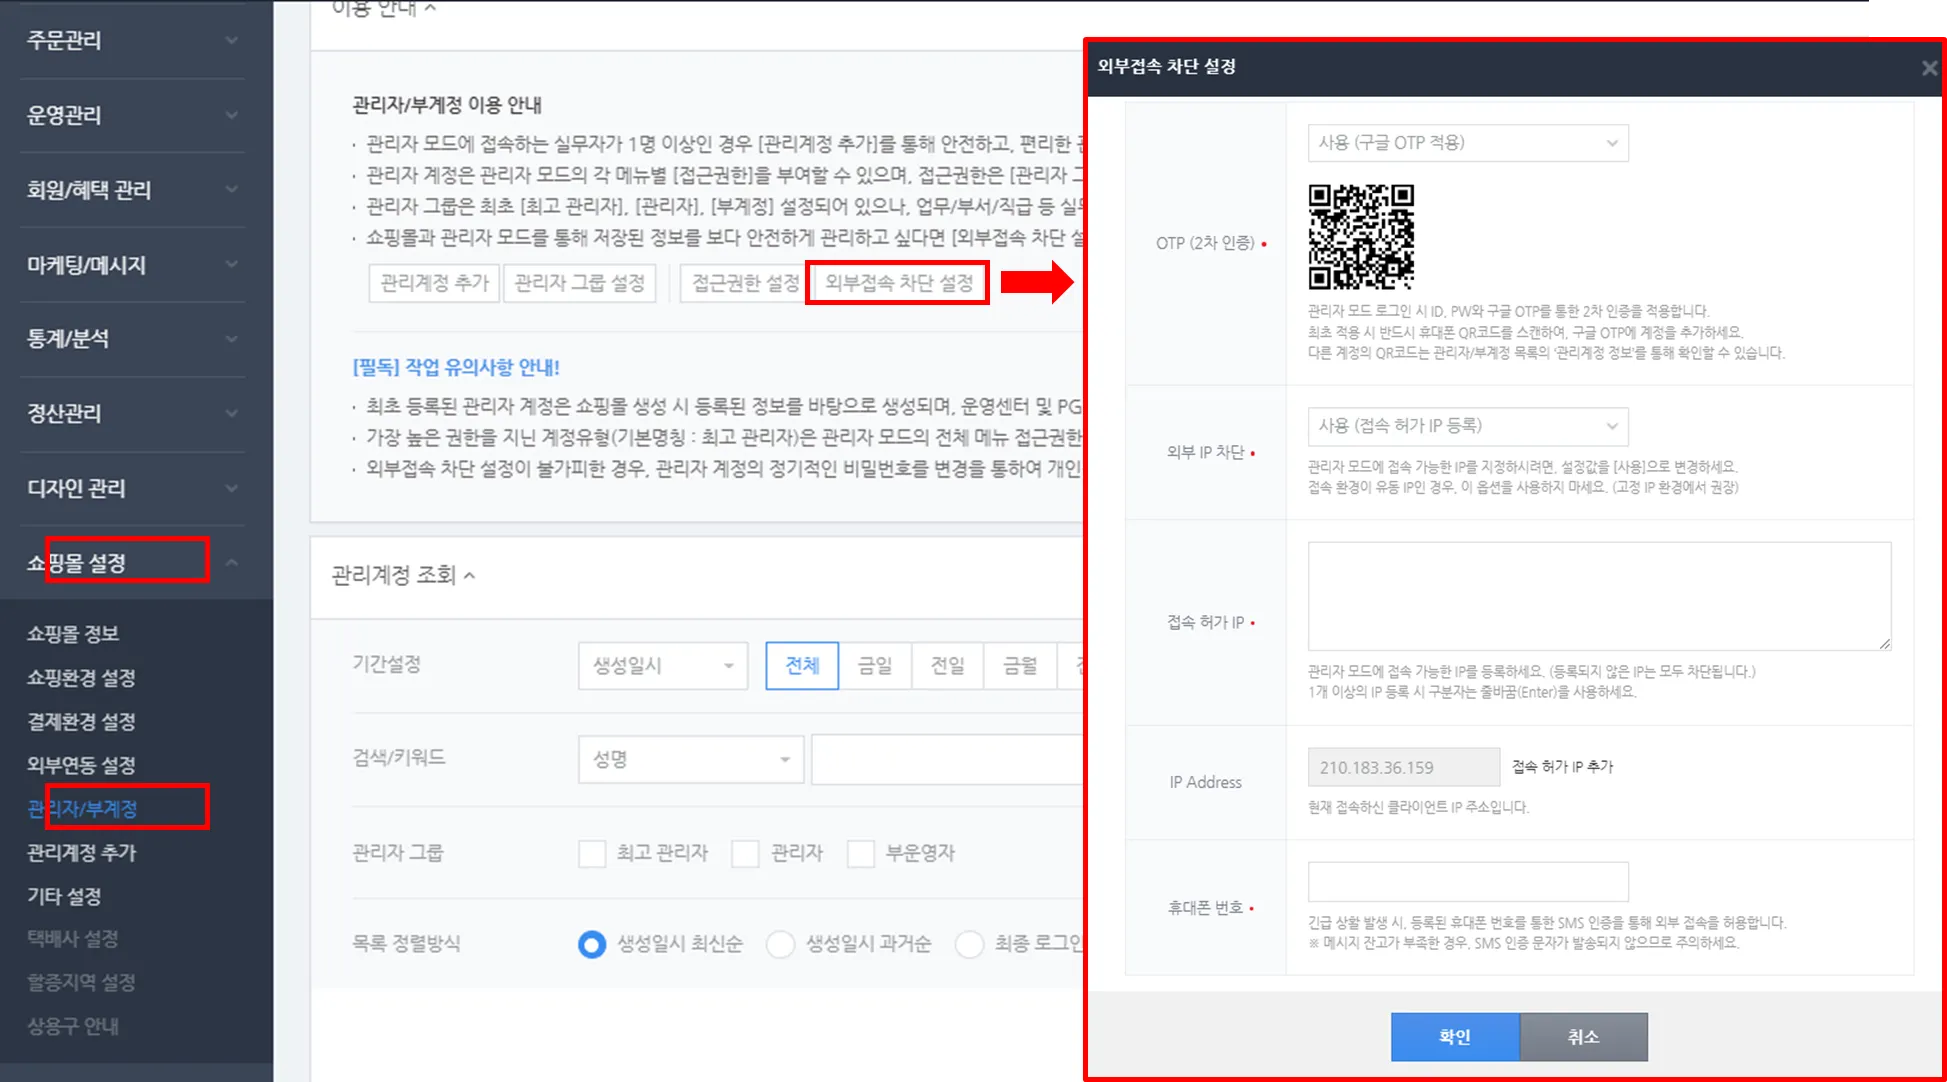Expand the 운영관리 sidebar menu chevron
The image size is (1947, 1082).
point(232,116)
